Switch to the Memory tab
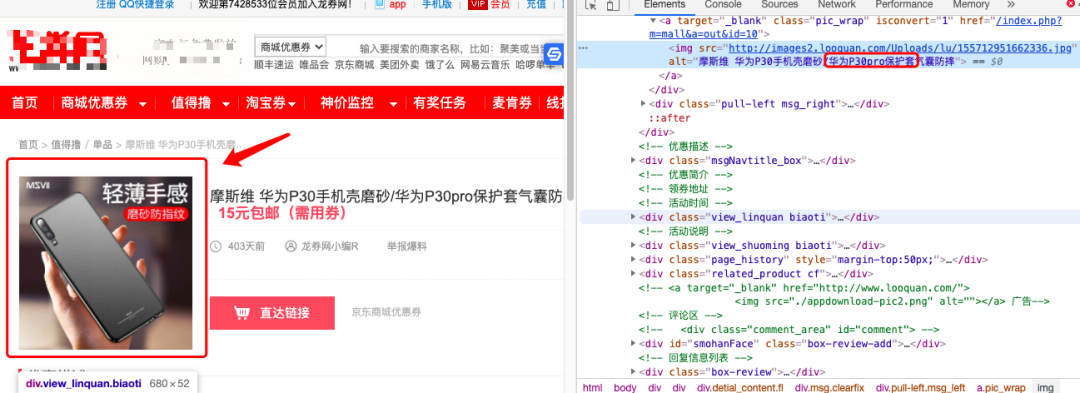 (x=970, y=5)
